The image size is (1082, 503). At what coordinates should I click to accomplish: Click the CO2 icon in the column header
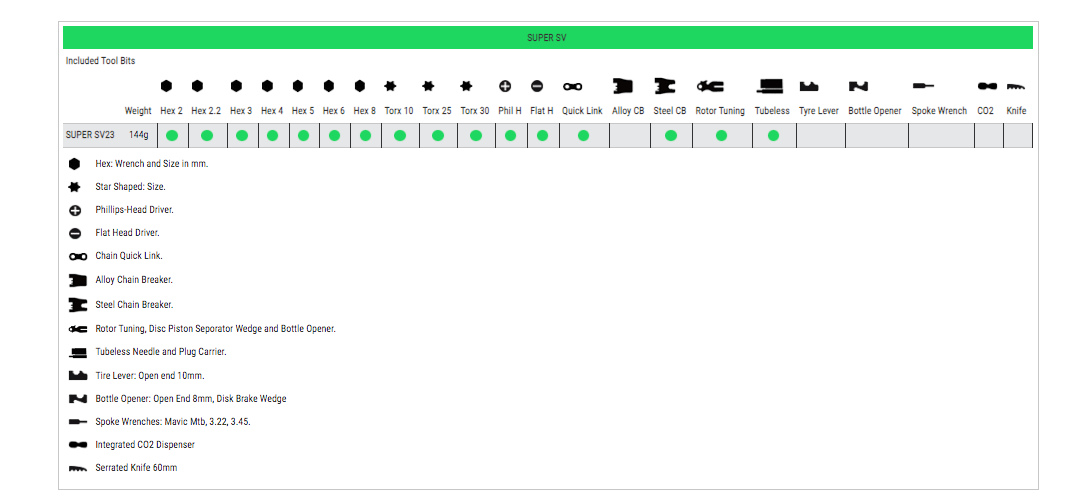click(x=986, y=87)
